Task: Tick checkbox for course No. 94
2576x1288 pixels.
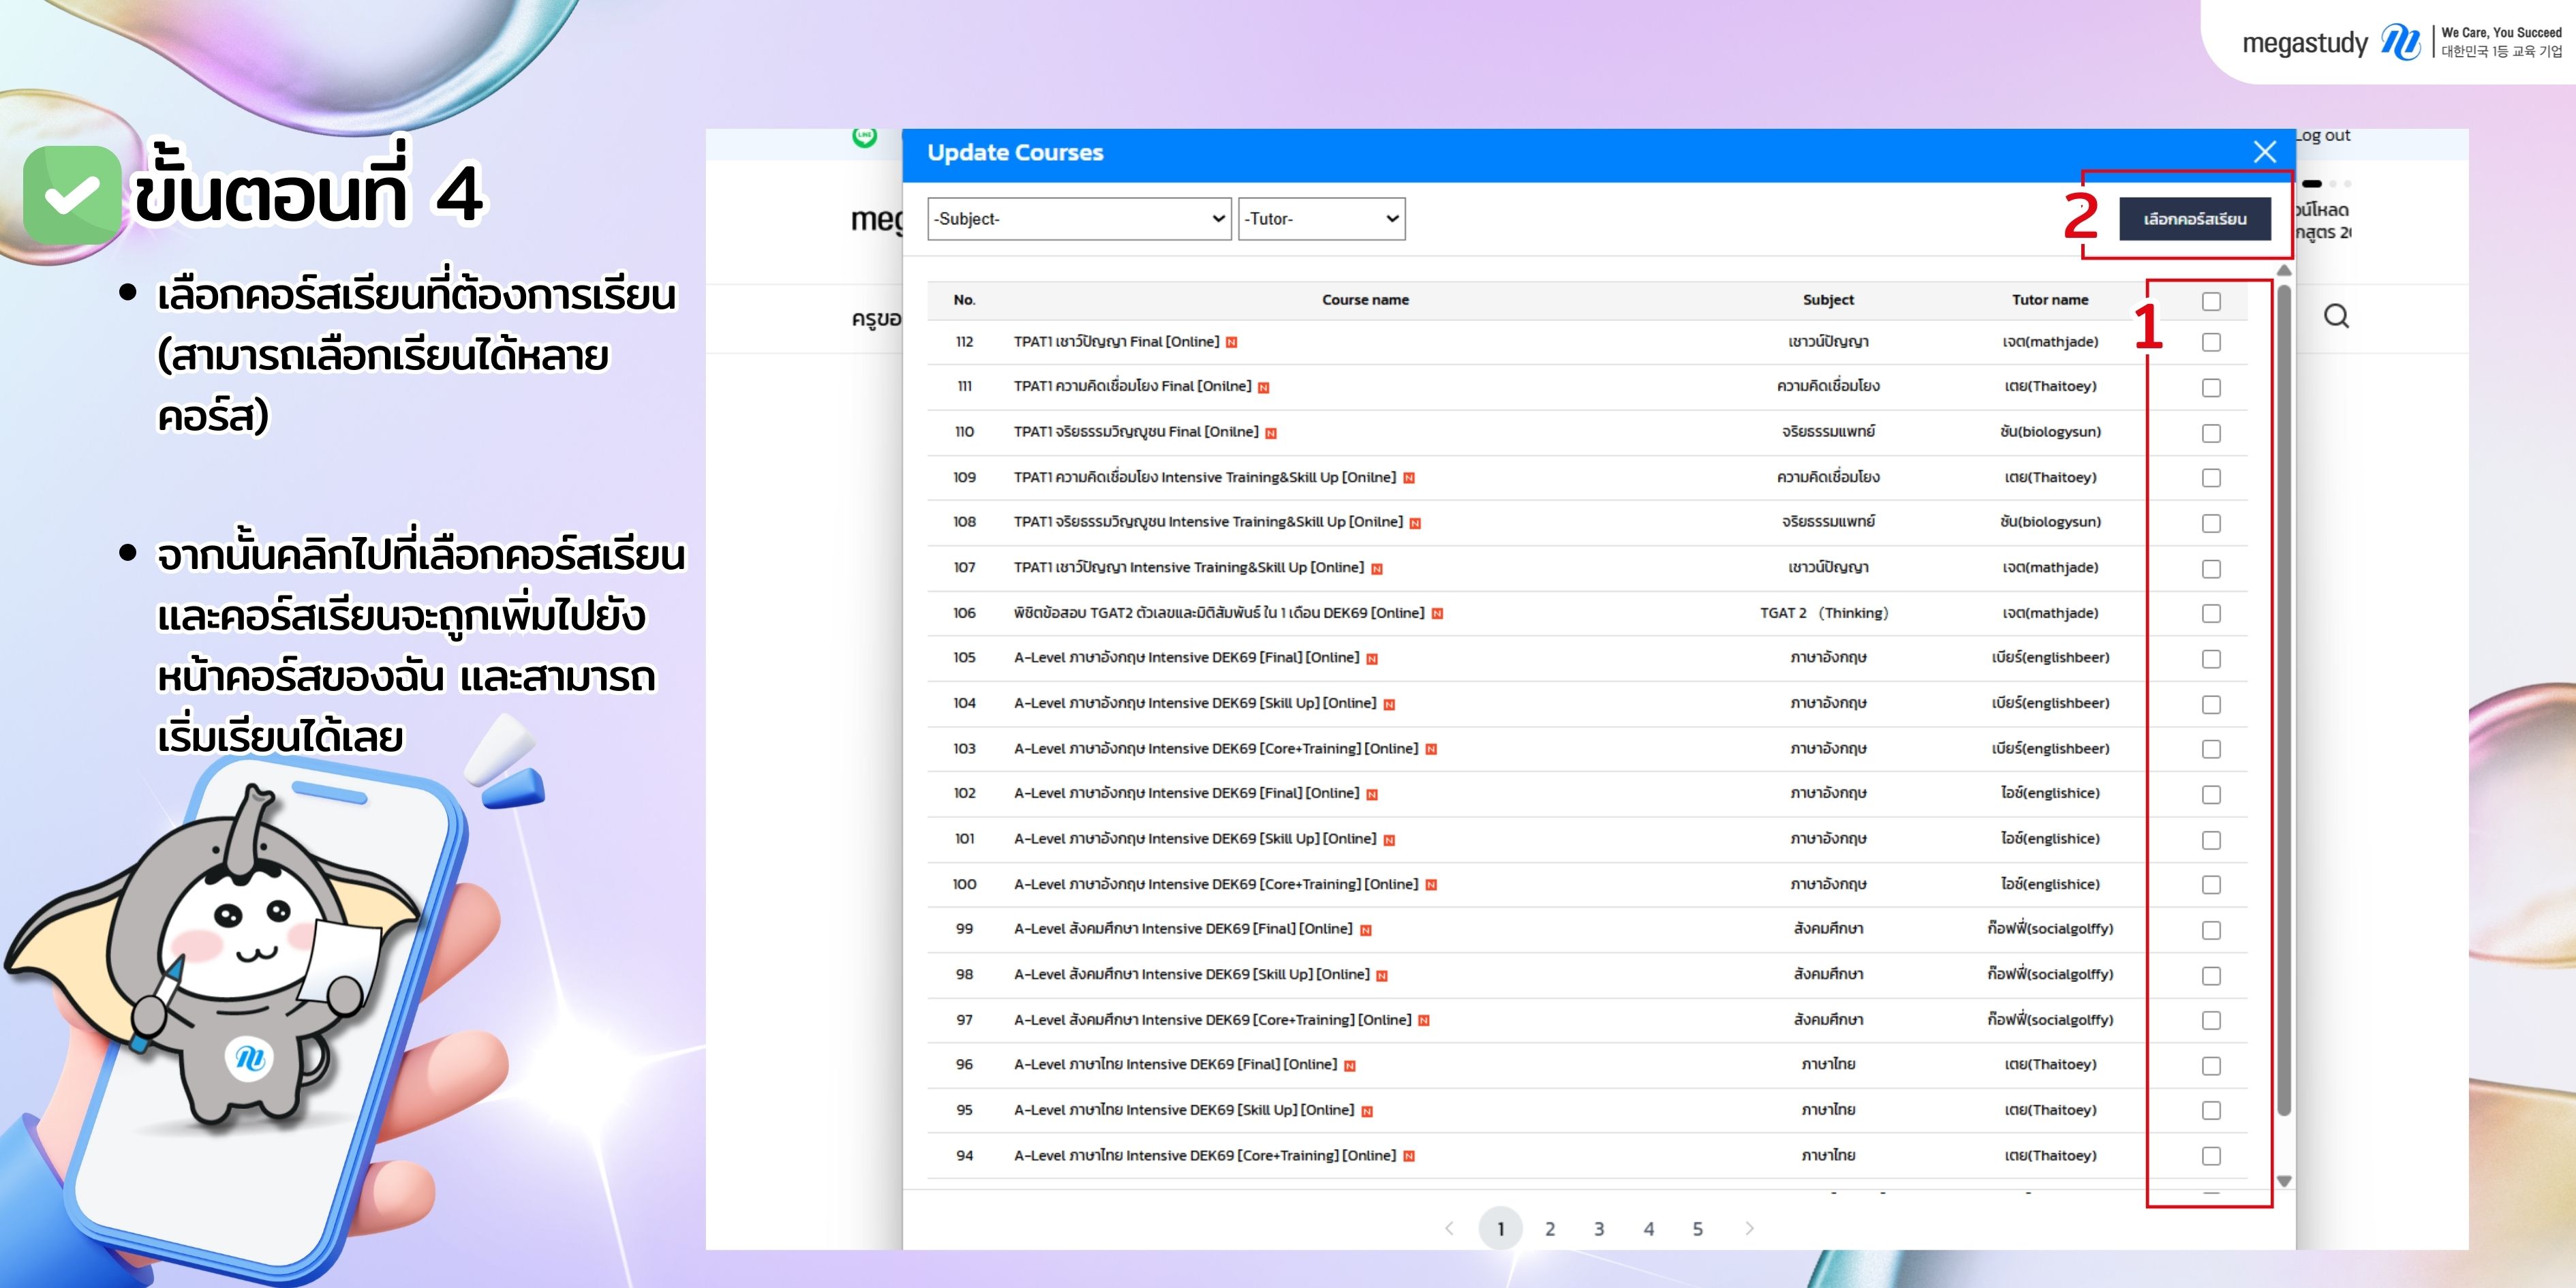Action: coord(2211,1156)
